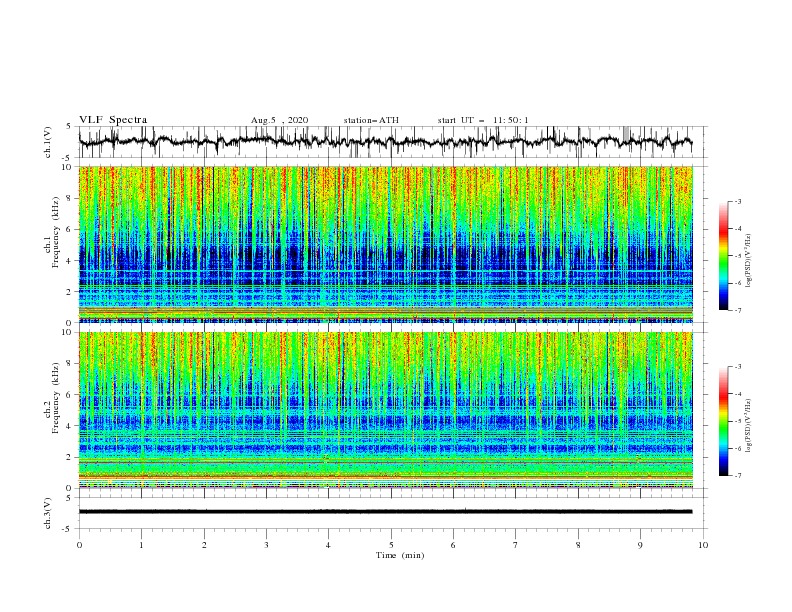Image resolution: width=792 pixels, height=612 pixels.
Task: Click the ch.2 spectrogram colorbar
Action: (x=723, y=421)
